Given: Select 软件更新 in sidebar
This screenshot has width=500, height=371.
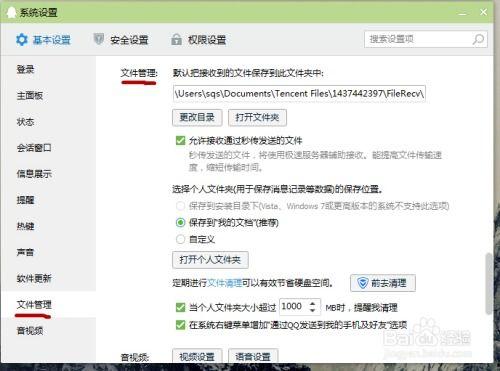Looking at the screenshot, I should pos(34,278).
